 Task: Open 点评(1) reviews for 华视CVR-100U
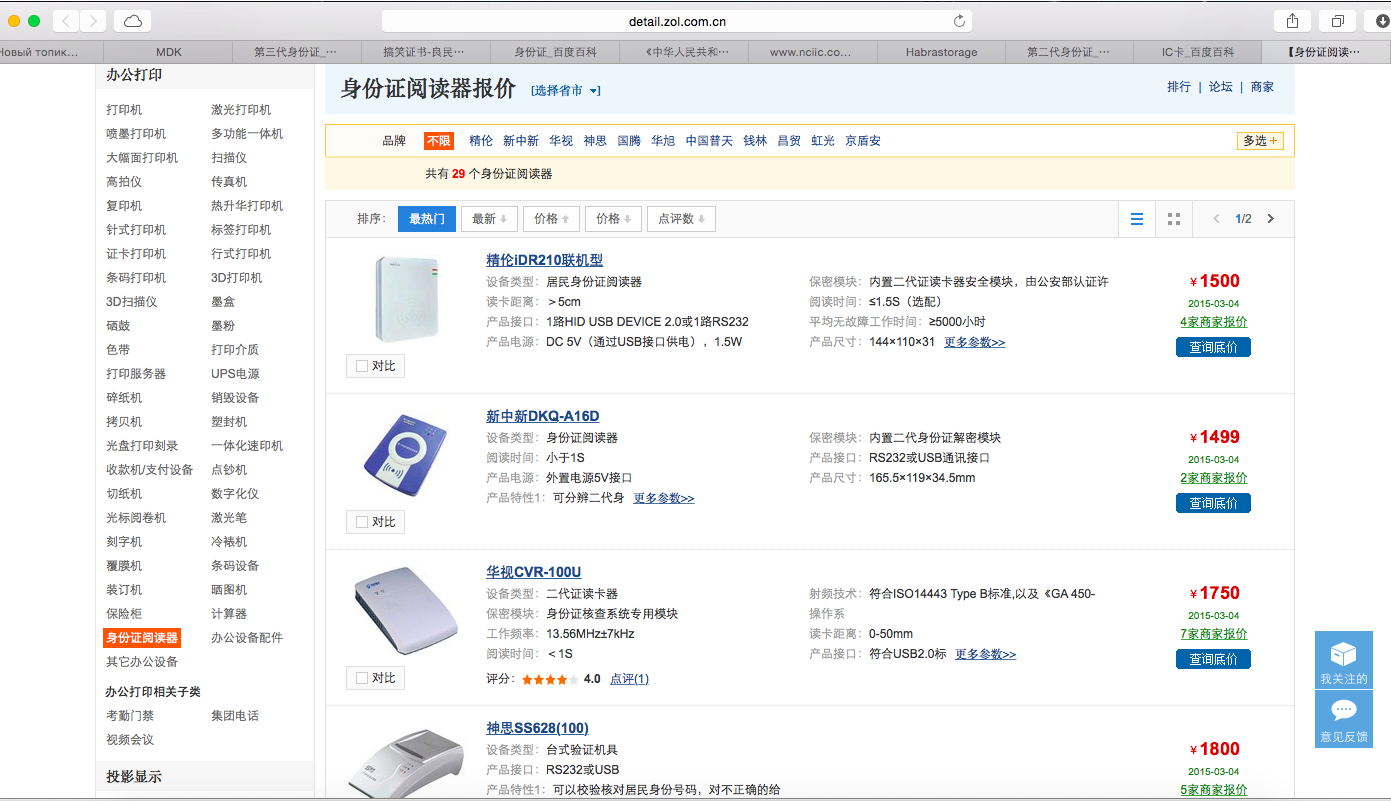629,679
